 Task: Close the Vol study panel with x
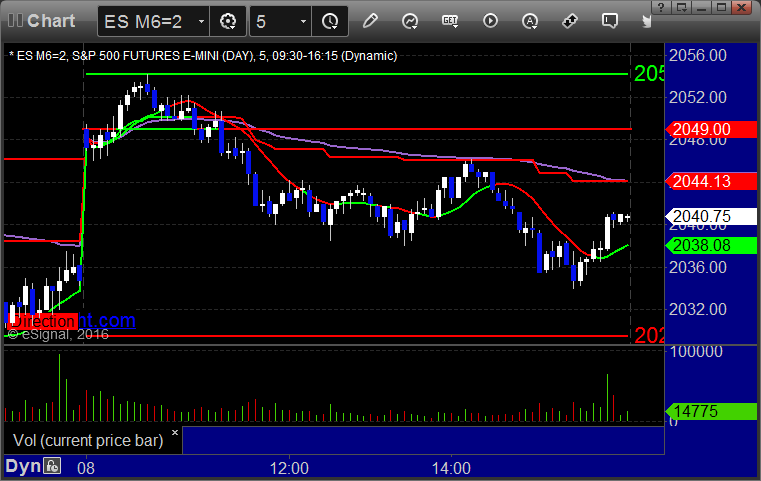[175, 432]
